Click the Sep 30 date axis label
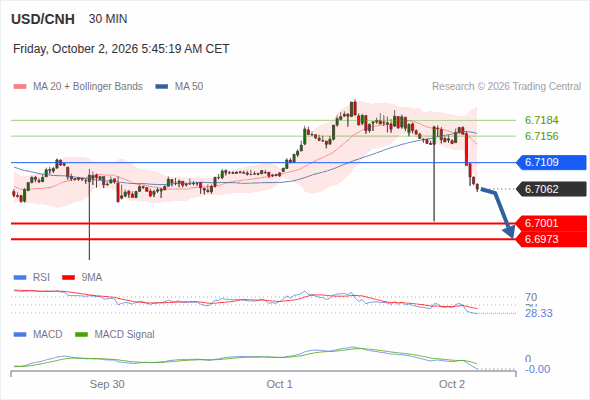The image size is (590, 400). [x=107, y=384]
